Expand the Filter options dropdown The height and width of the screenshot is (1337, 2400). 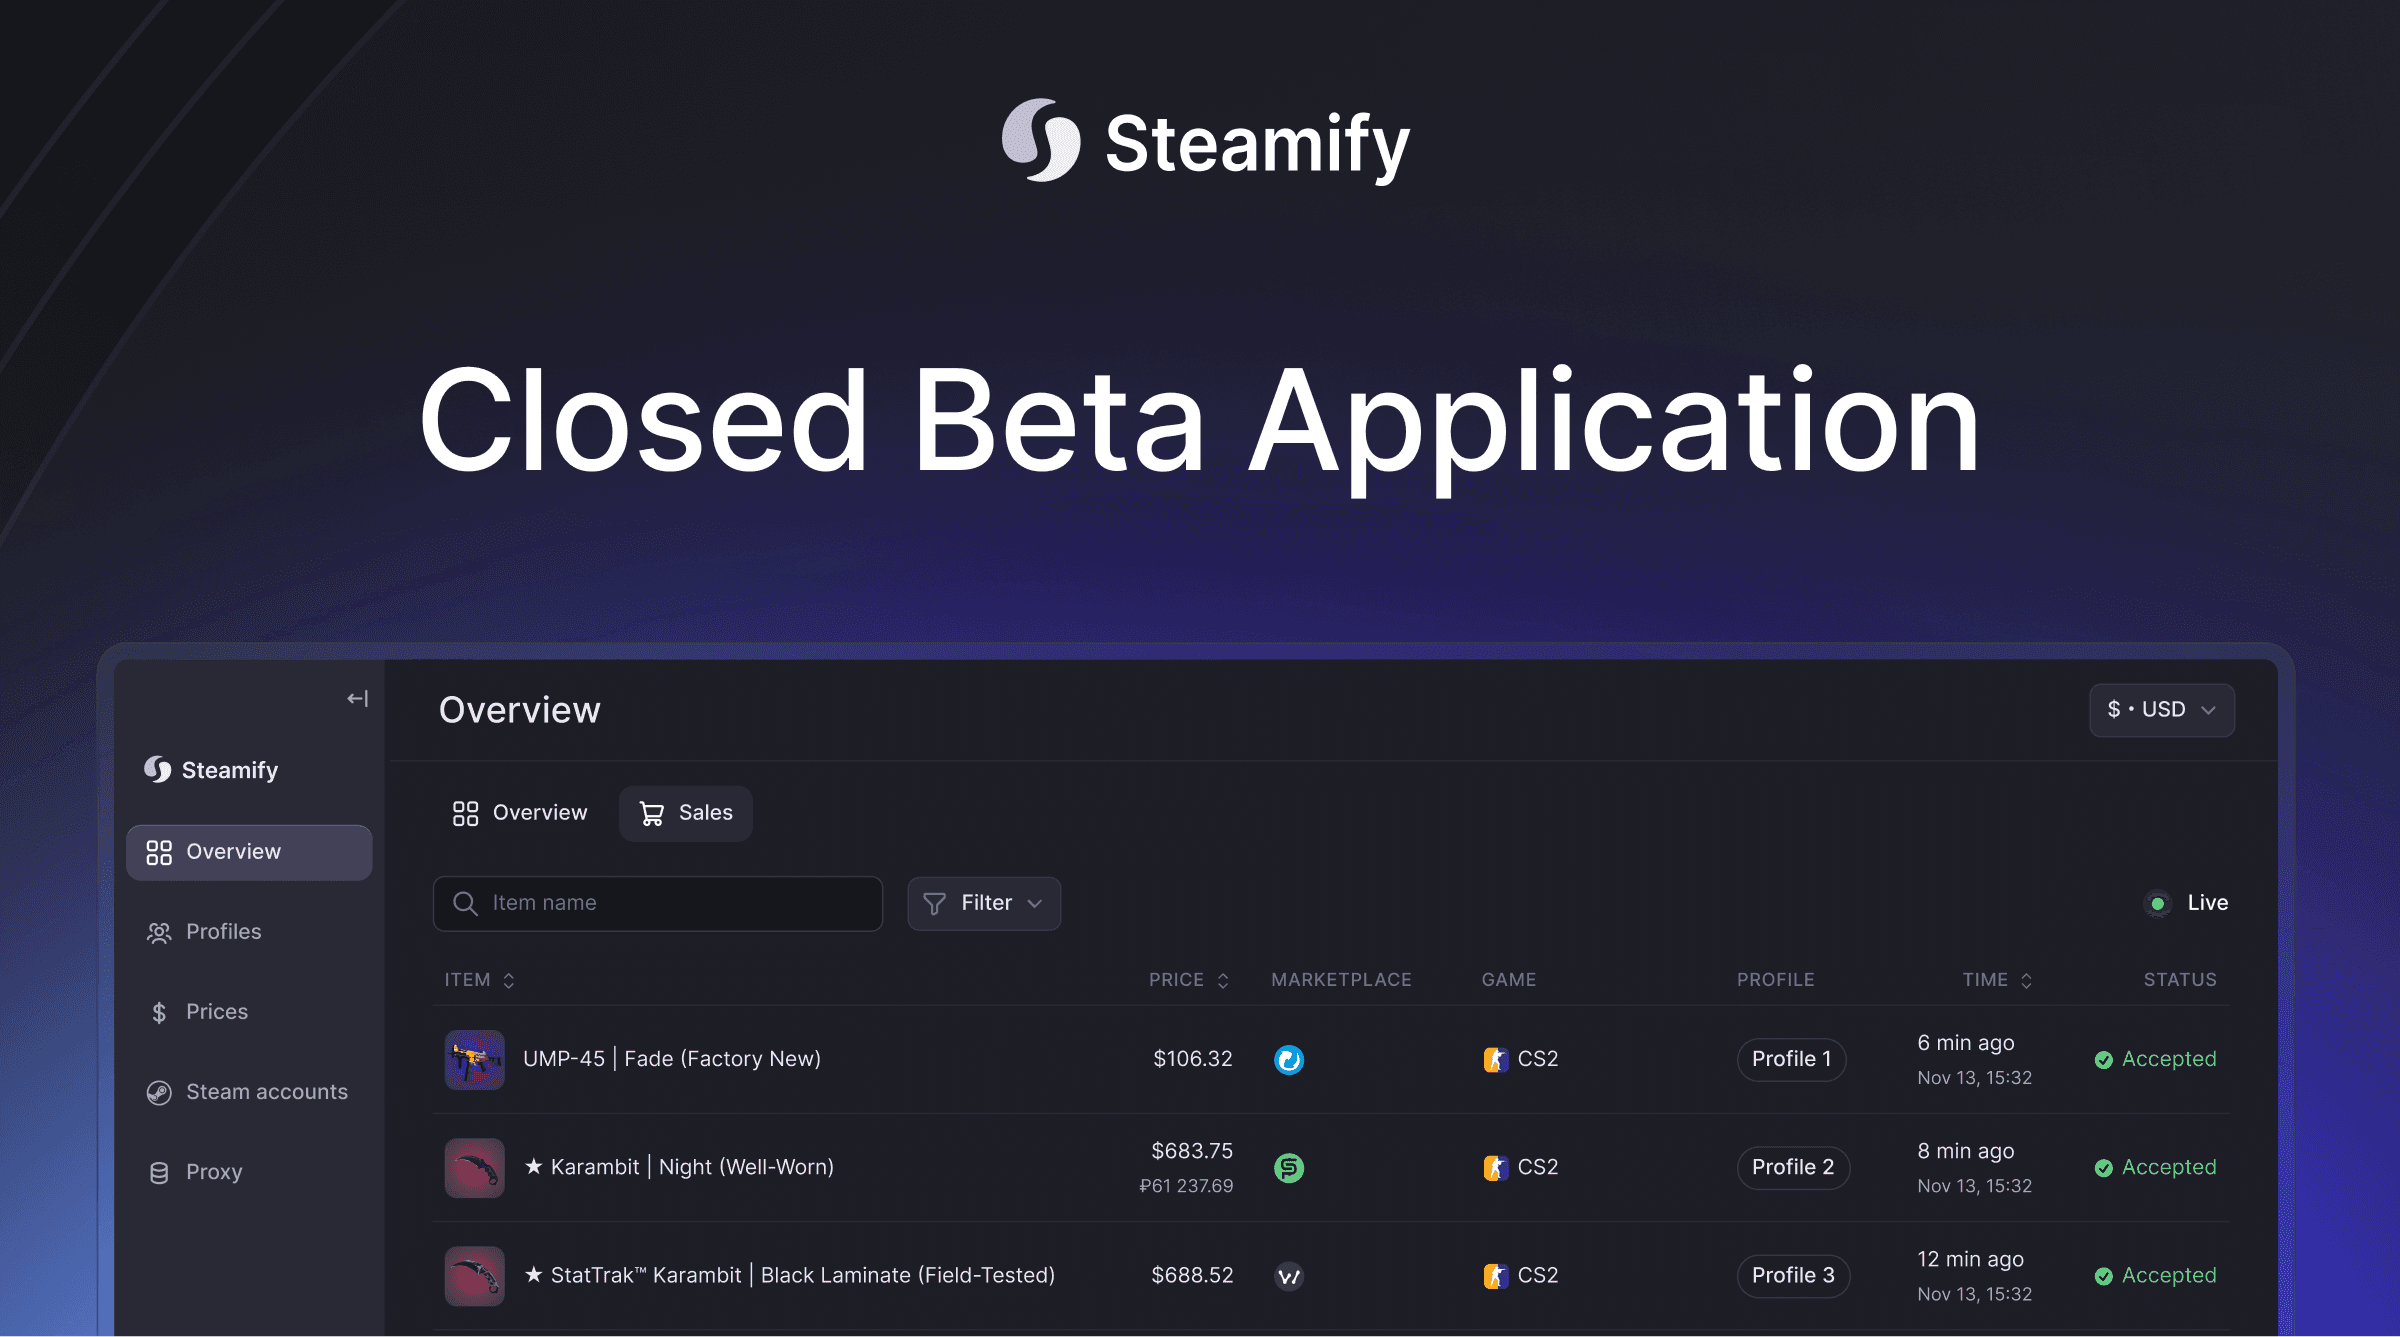click(983, 902)
